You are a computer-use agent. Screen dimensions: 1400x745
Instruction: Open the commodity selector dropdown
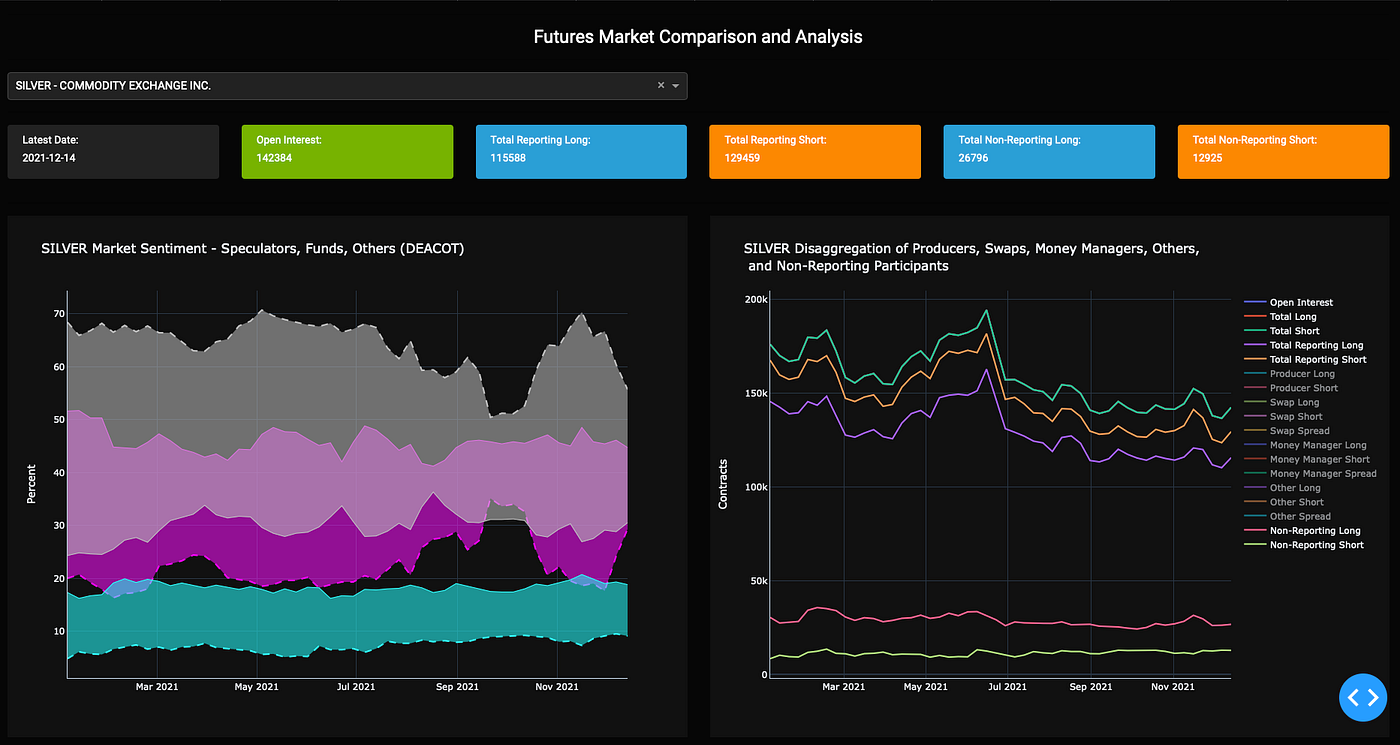pyautogui.click(x=676, y=86)
